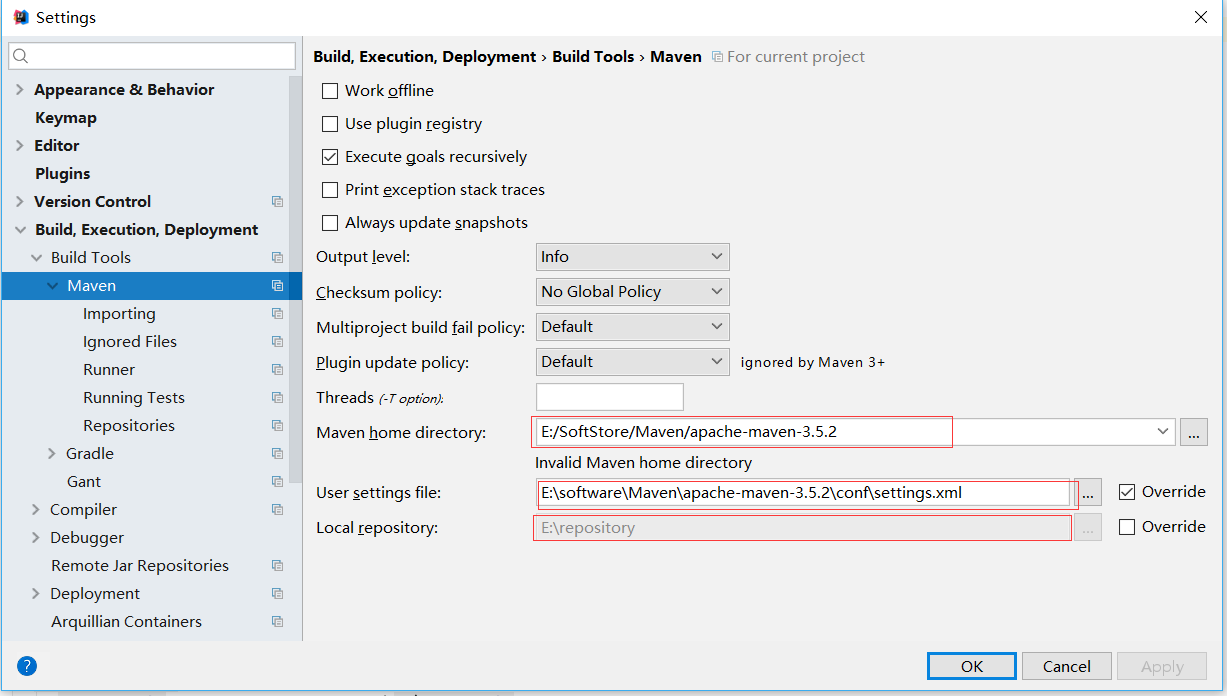
Task: Open the Multiproject build fail policy dropdown
Action: 633,327
